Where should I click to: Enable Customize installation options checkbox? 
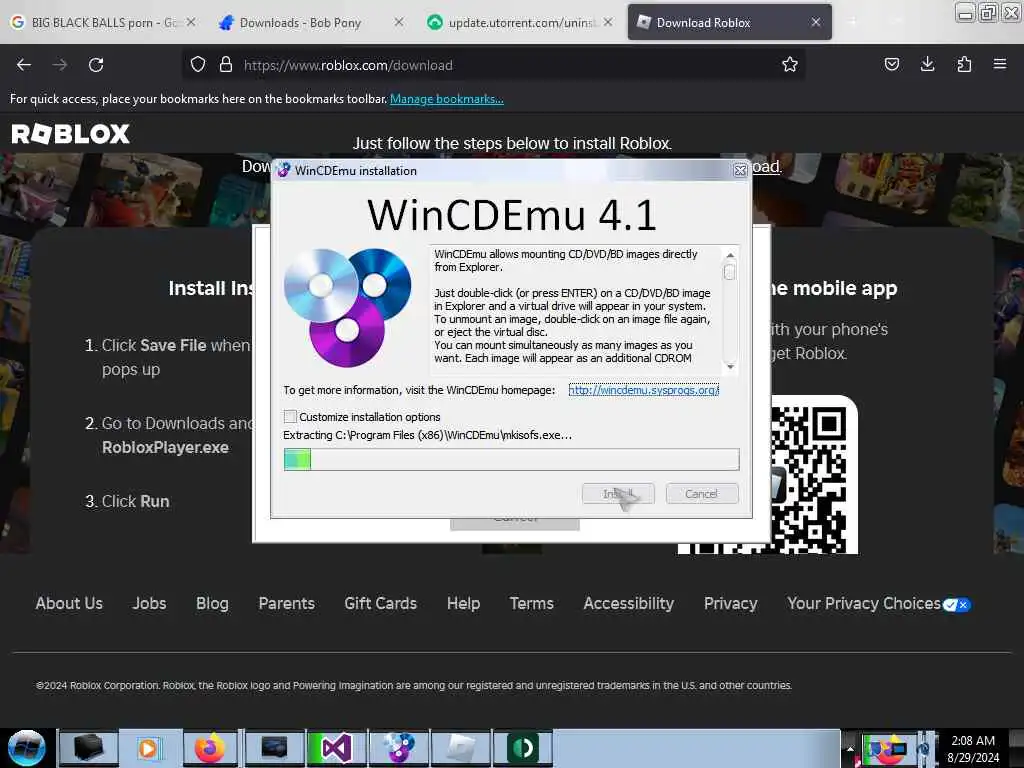(291, 417)
